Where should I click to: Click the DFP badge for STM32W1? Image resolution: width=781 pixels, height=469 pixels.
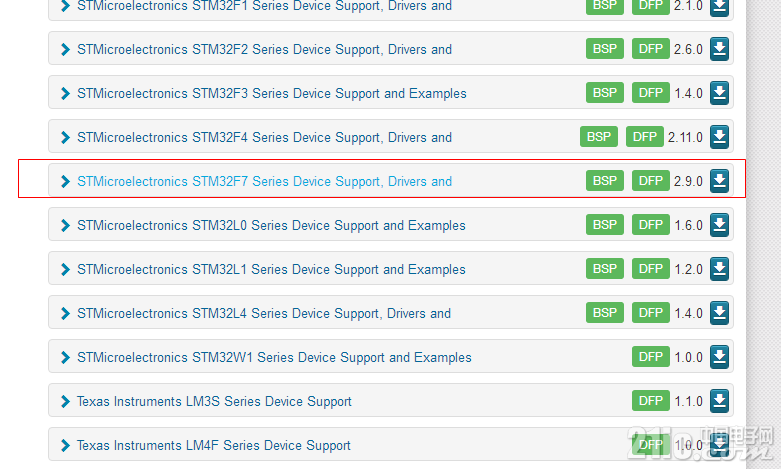click(x=651, y=356)
